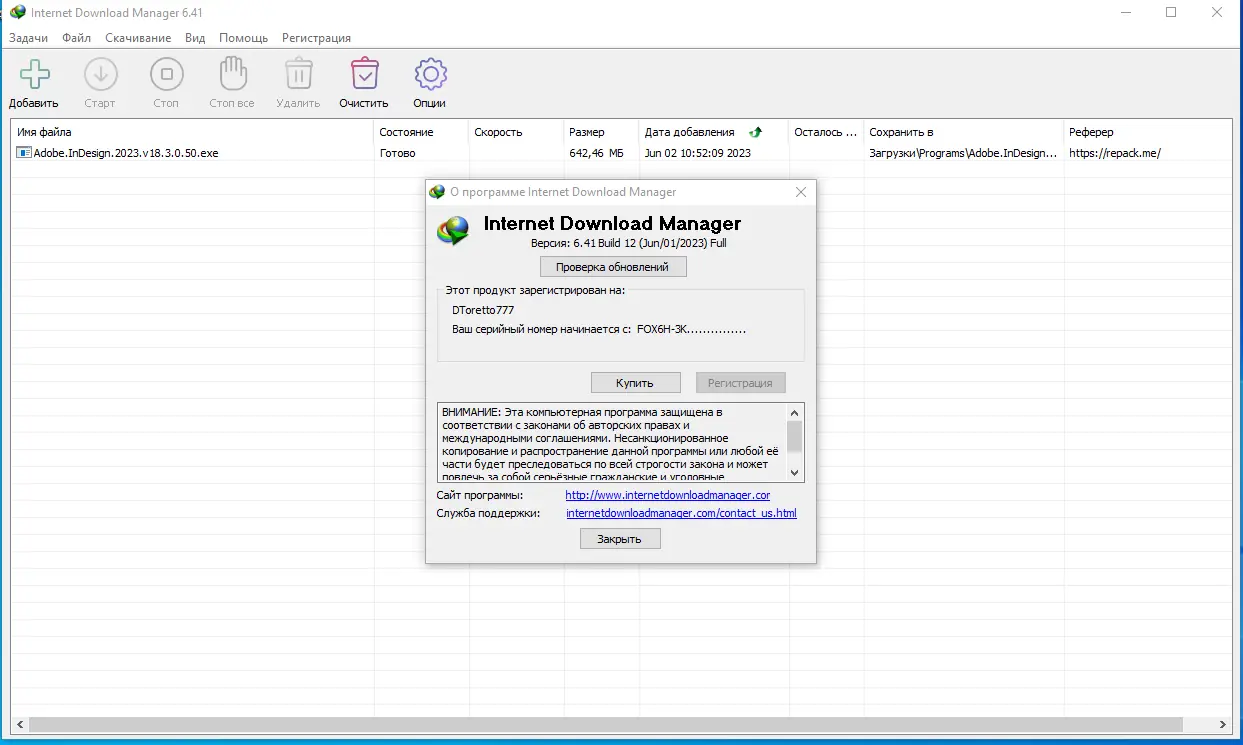
Task: Click the version 6.41 Build 12 text
Action: pyautogui.click(x=629, y=243)
